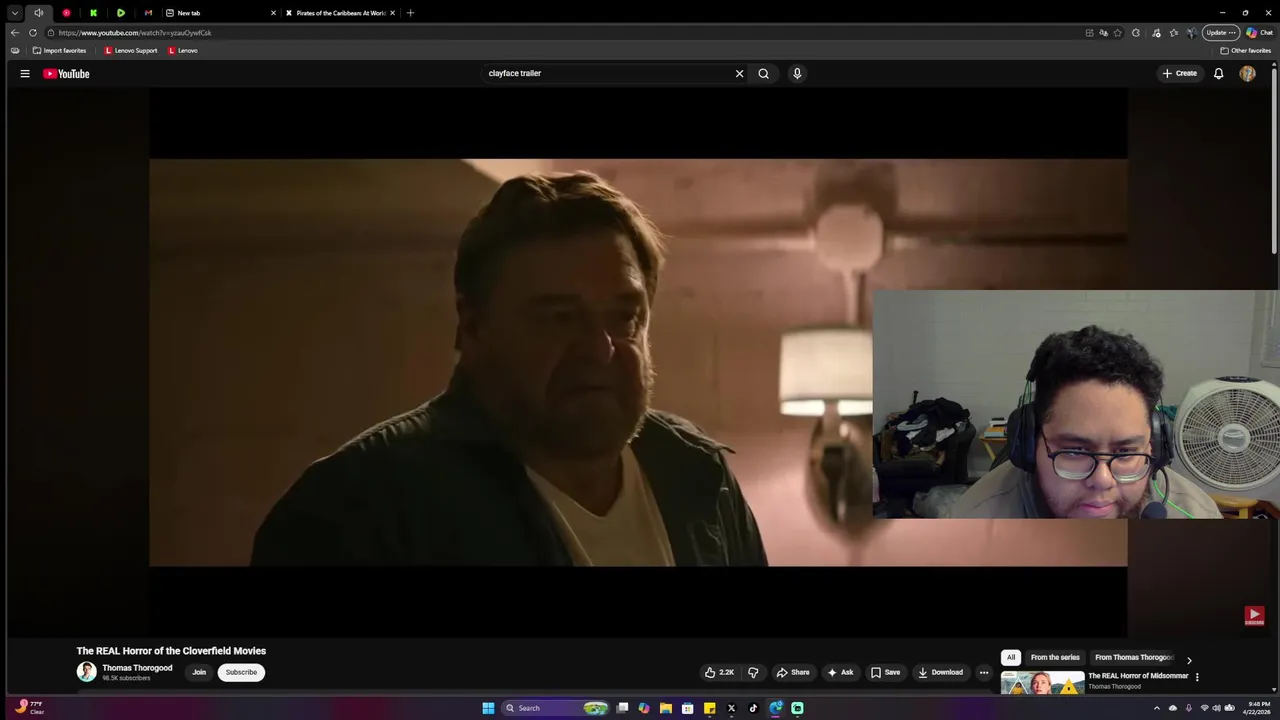
Task: Open TikTok from taskbar
Action: point(753,708)
